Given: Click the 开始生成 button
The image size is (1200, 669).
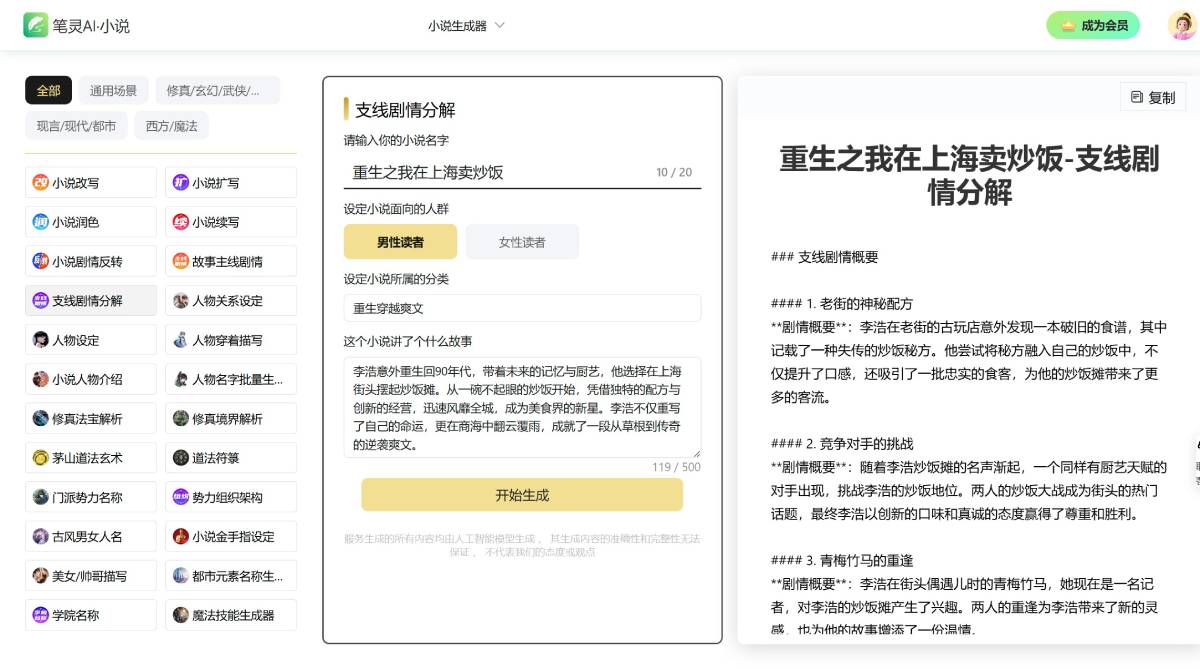Looking at the screenshot, I should [521, 495].
